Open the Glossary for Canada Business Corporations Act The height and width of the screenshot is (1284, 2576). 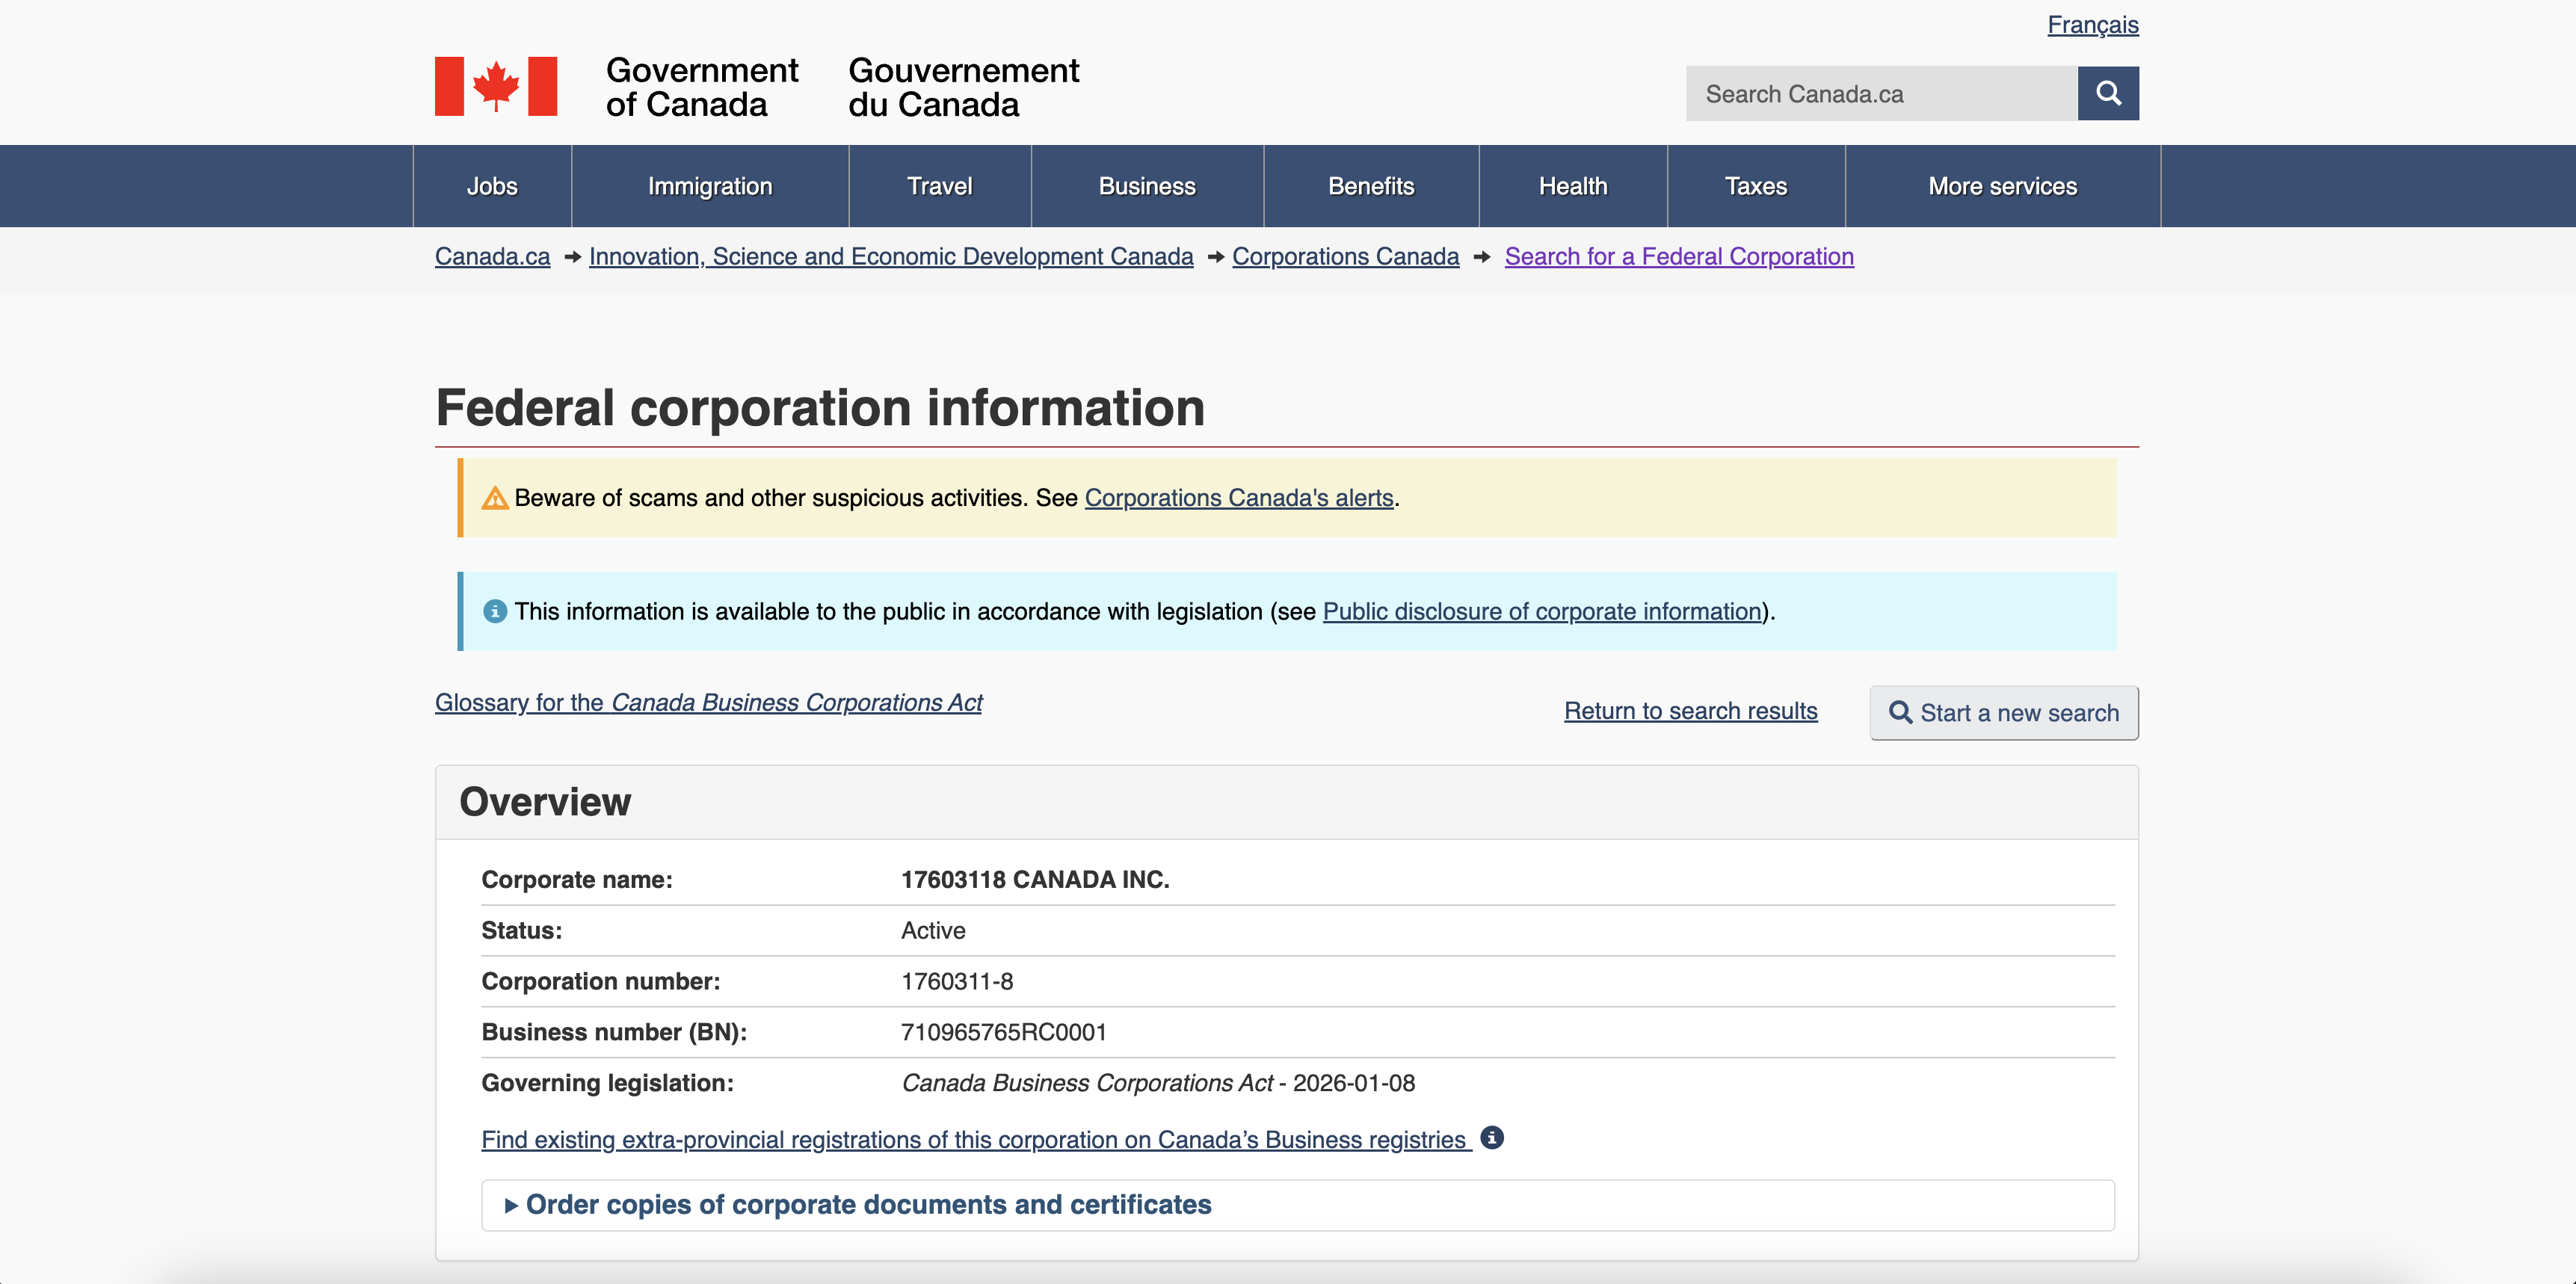coord(708,703)
